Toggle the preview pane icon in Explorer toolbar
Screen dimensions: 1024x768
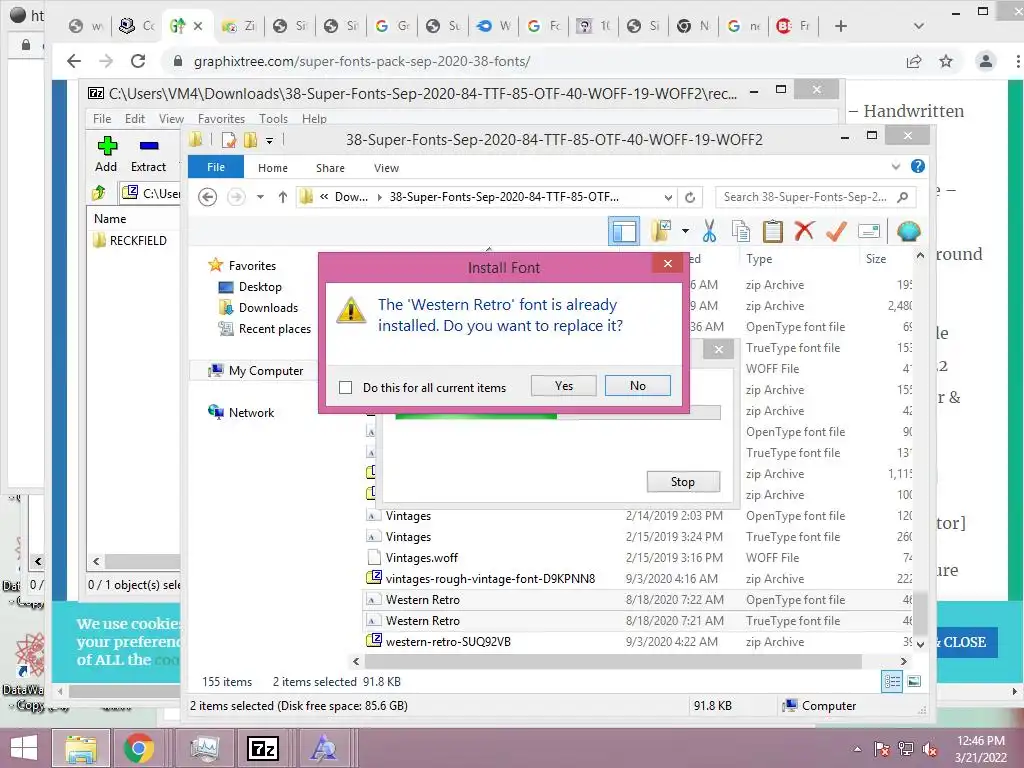pos(624,231)
